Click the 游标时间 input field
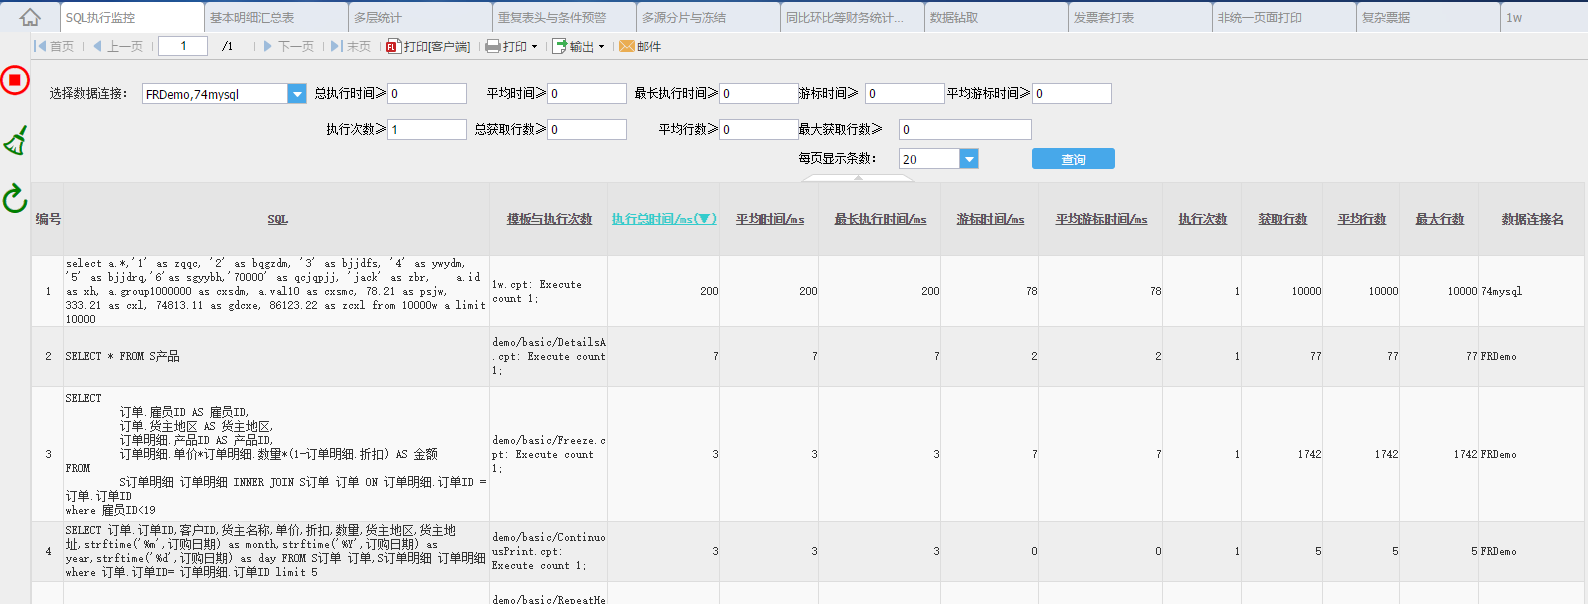This screenshot has width=1588, height=604. point(905,93)
